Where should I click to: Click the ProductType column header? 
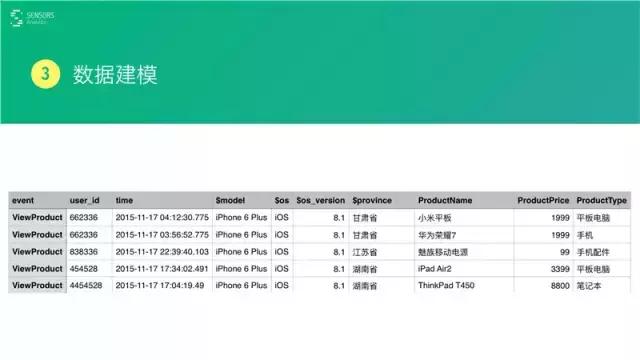(x=601, y=200)
